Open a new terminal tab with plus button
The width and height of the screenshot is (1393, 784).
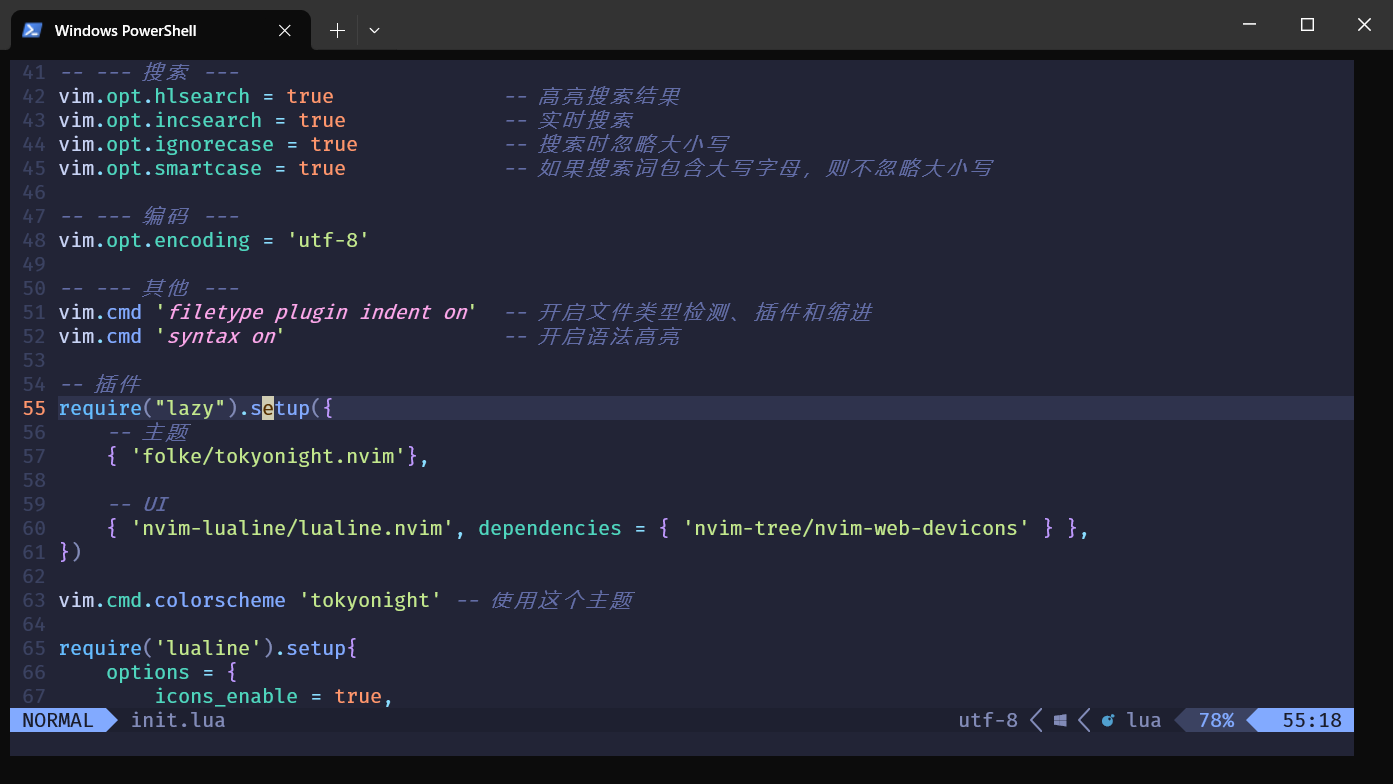(337, 30)
